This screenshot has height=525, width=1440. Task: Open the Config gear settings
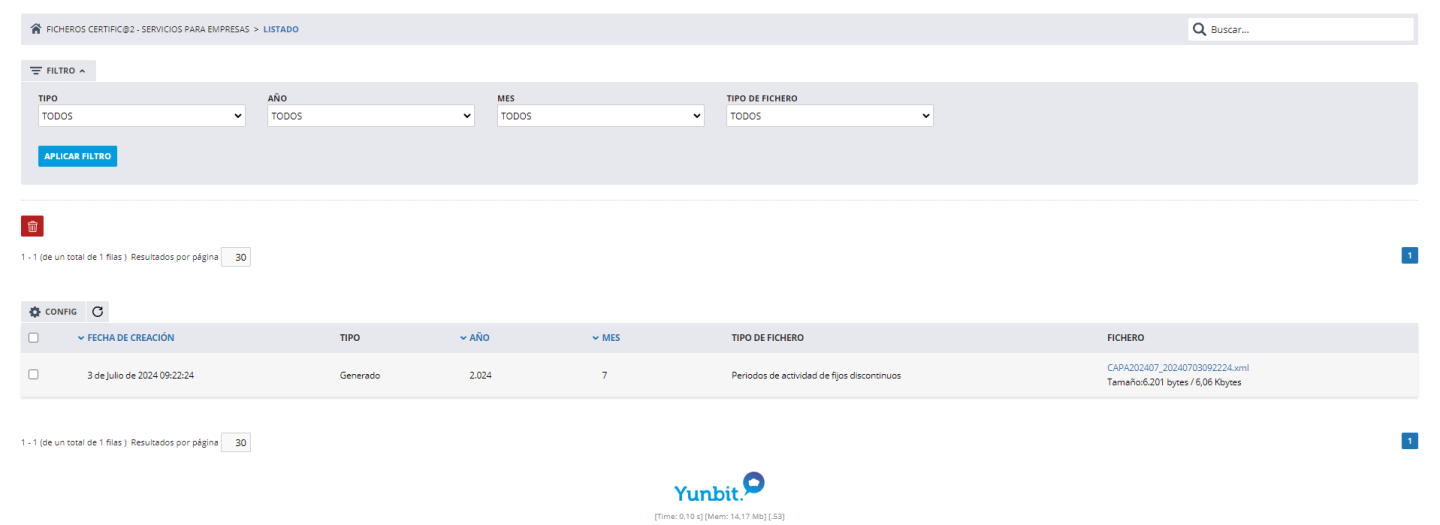[x=53, y=312]
